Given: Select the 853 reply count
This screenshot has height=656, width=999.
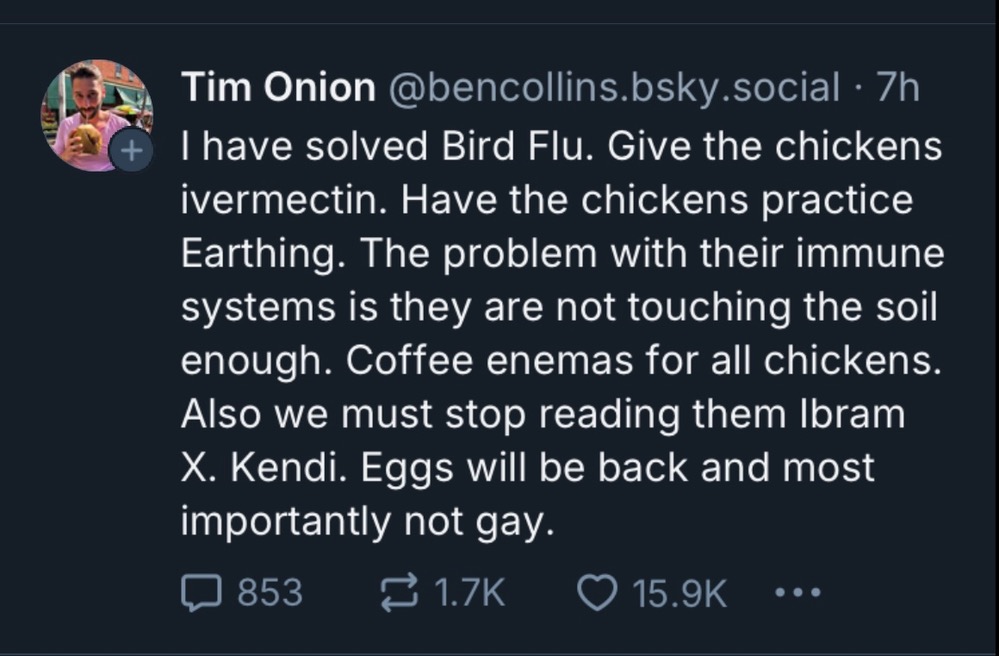Looking at the screenshot, I should coord(270,593).
